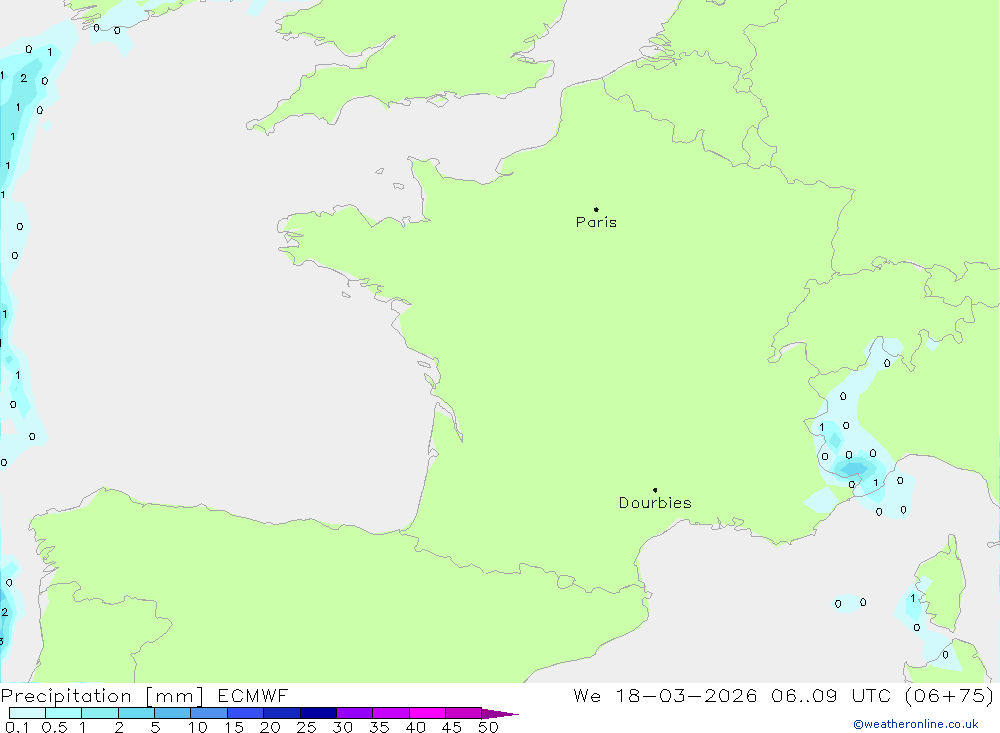Pick the 1–2 mm legend swatch
This screenshot has width=1000, height=733.
pyautogui.click(x=100, y=713)
